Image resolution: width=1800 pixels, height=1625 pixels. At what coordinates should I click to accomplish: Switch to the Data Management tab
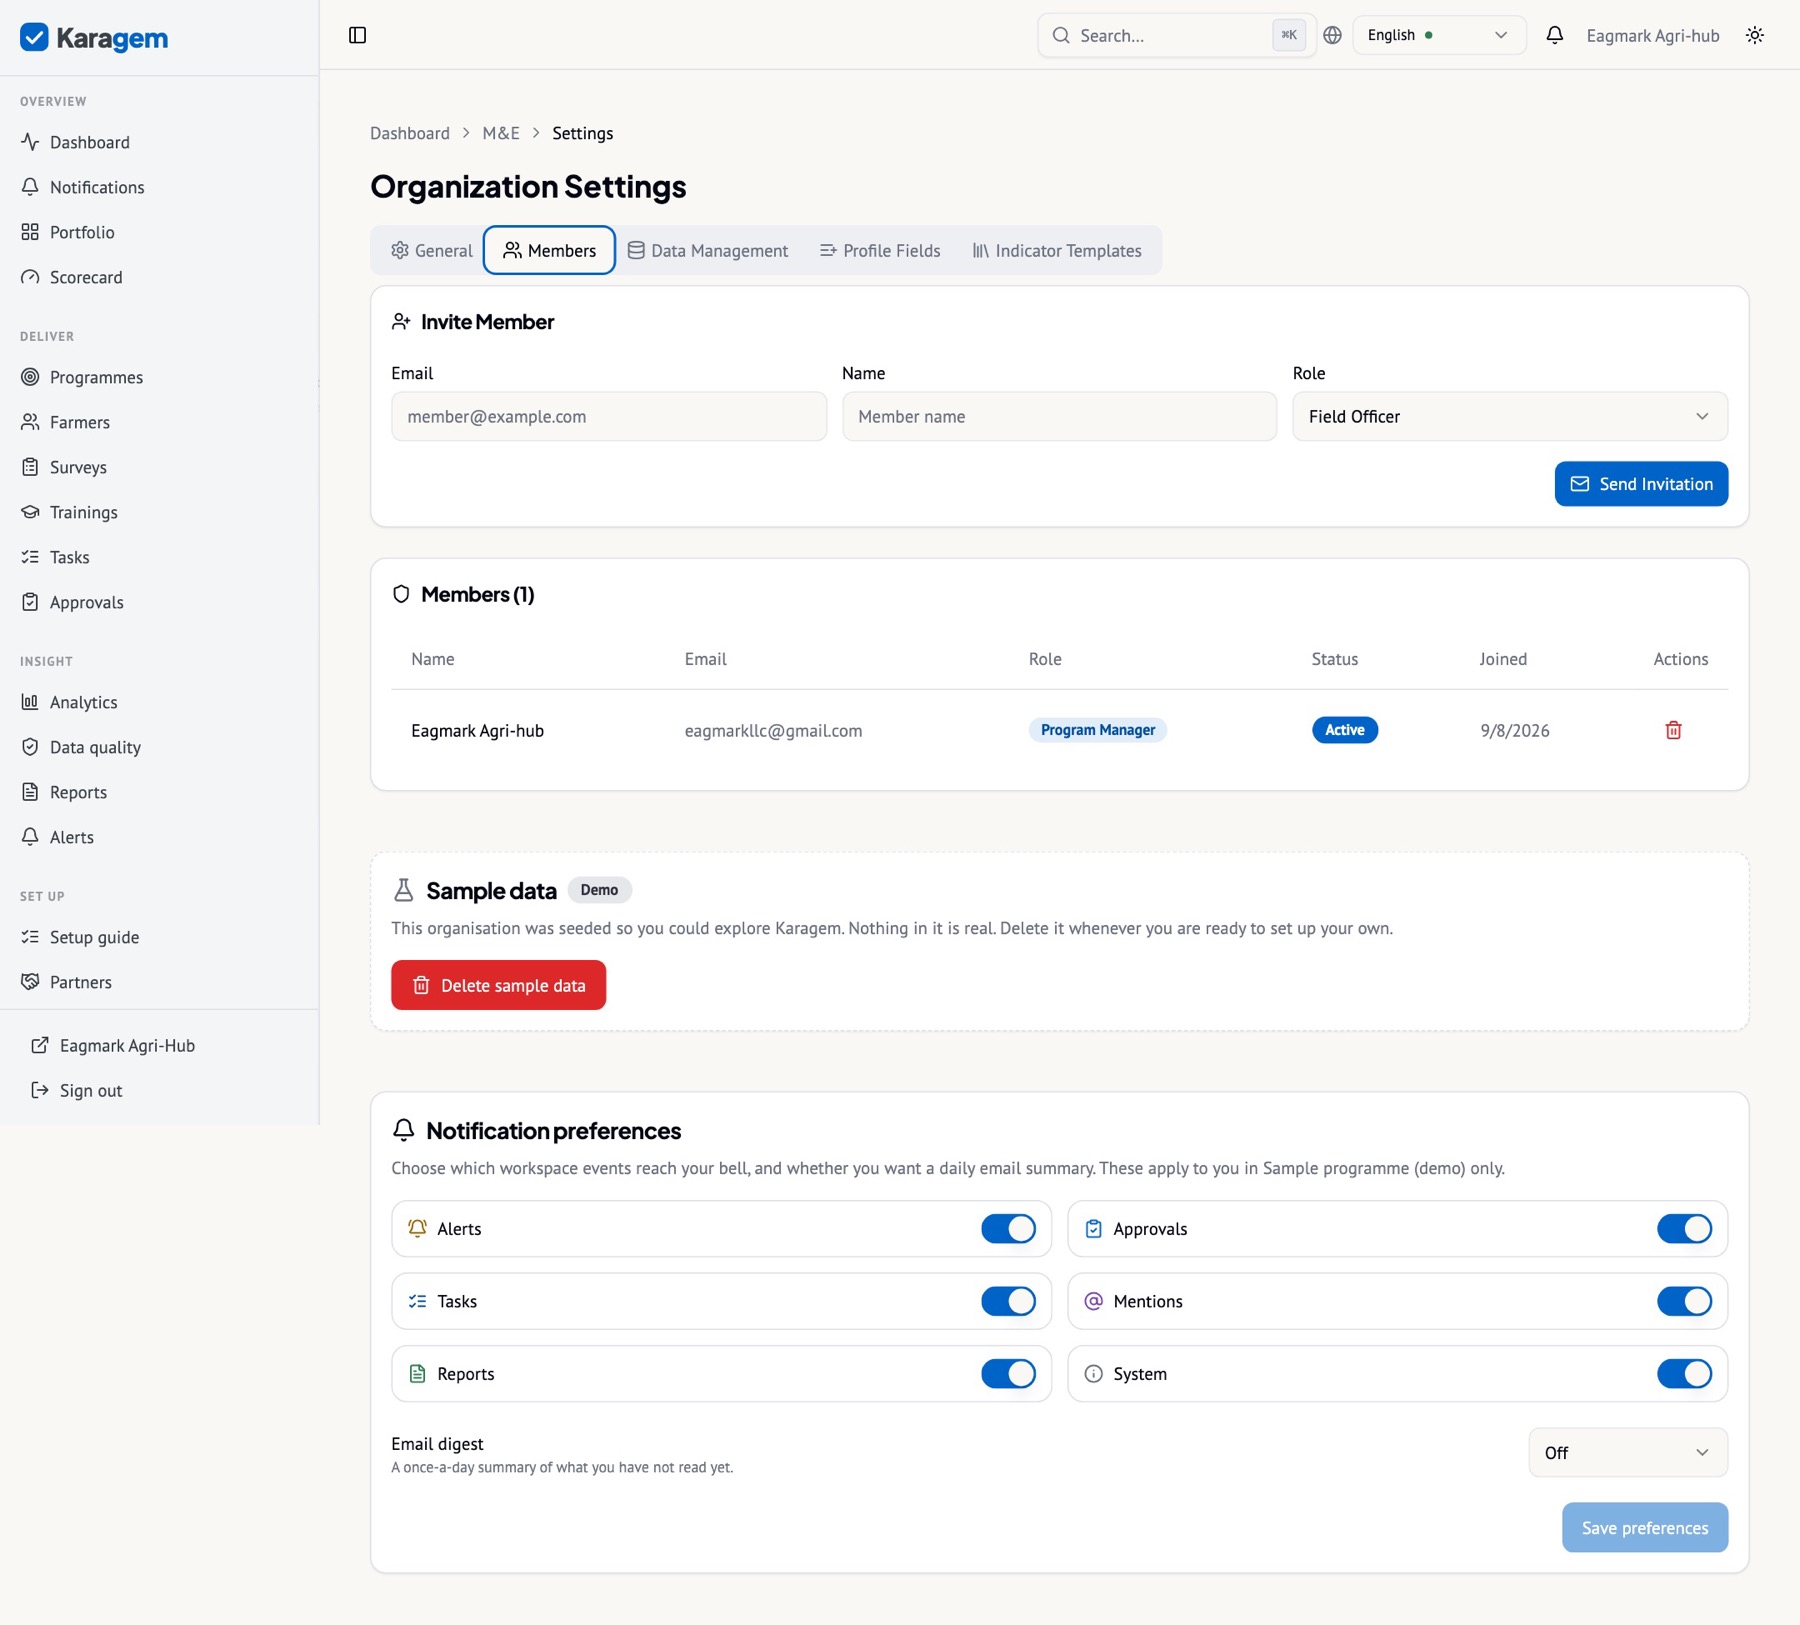tap(708, 250)
